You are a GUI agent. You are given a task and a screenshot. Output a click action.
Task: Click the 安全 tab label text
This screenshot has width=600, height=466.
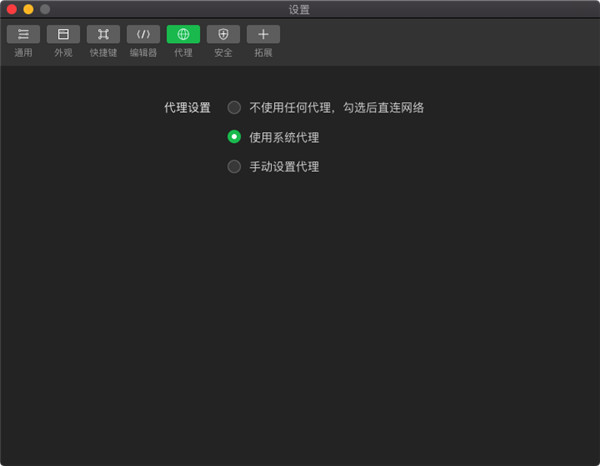[x=223, y=52]
